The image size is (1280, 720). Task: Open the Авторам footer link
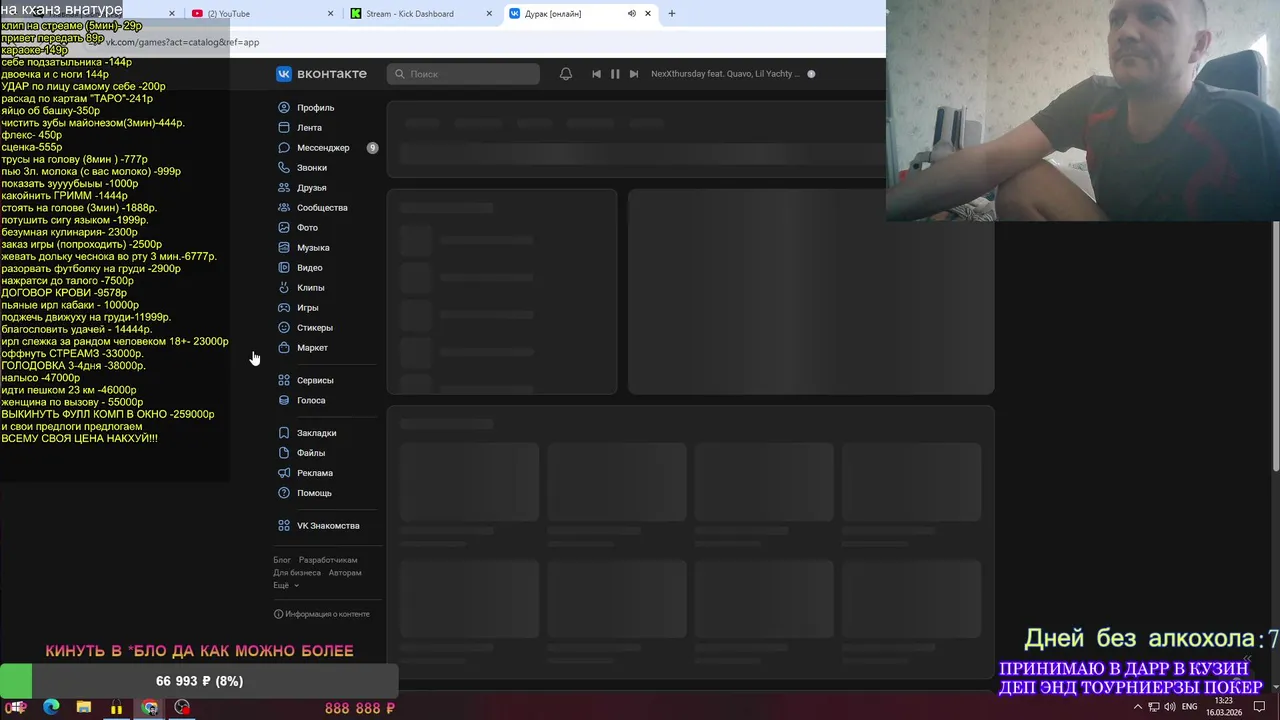point(345,573)
